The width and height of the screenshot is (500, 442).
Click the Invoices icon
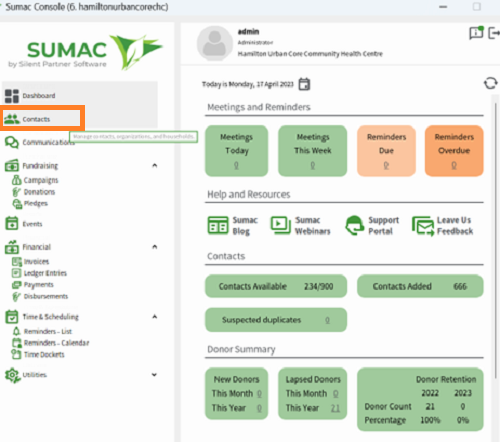(17, 262)
